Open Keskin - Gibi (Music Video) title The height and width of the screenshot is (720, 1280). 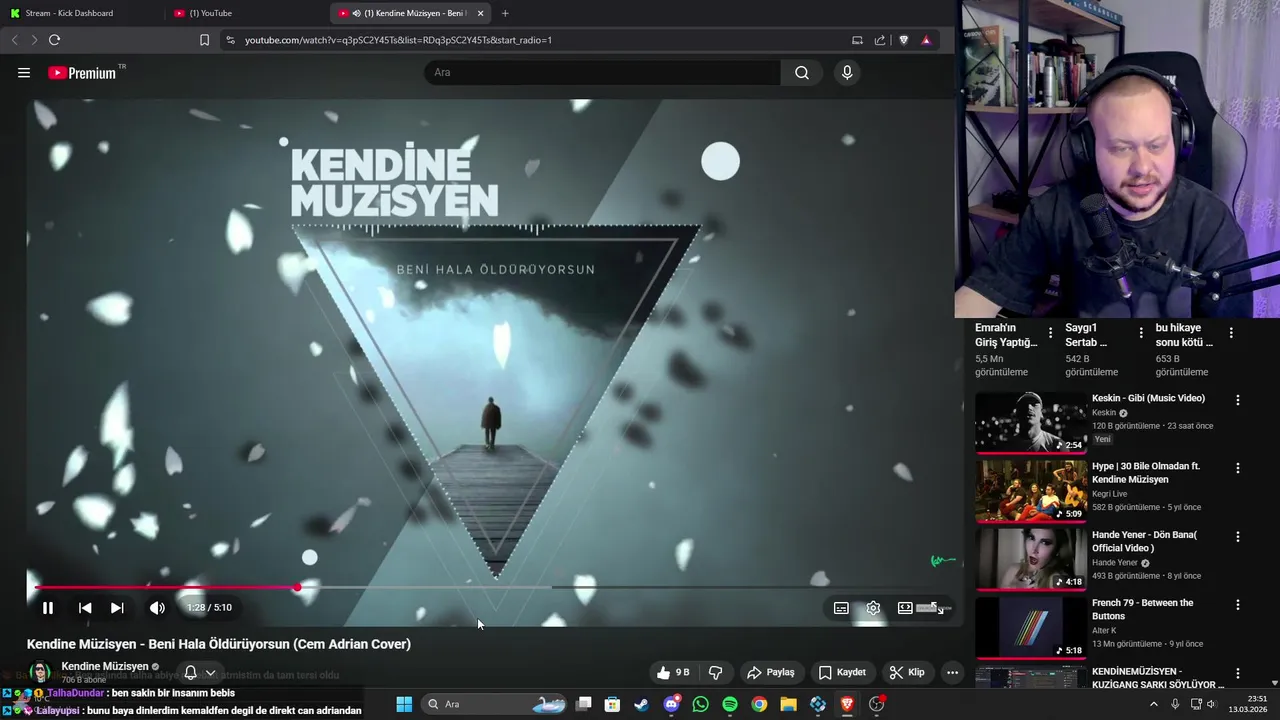click(1148, 398)
